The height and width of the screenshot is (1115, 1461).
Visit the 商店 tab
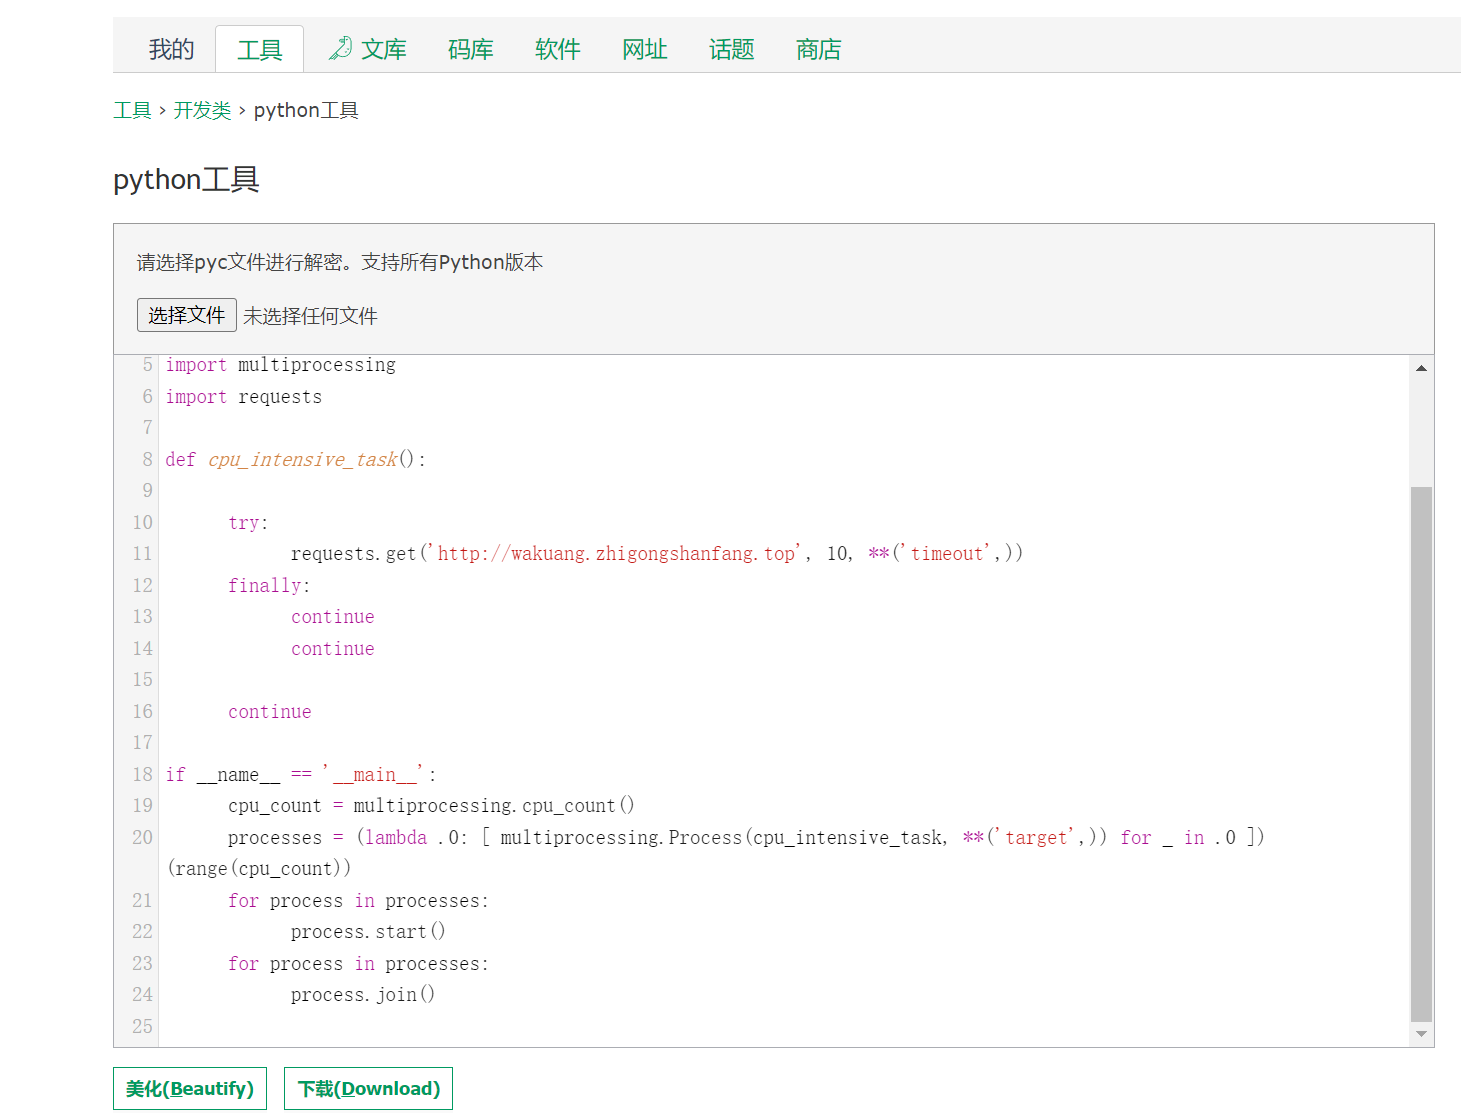click(819, 49)
